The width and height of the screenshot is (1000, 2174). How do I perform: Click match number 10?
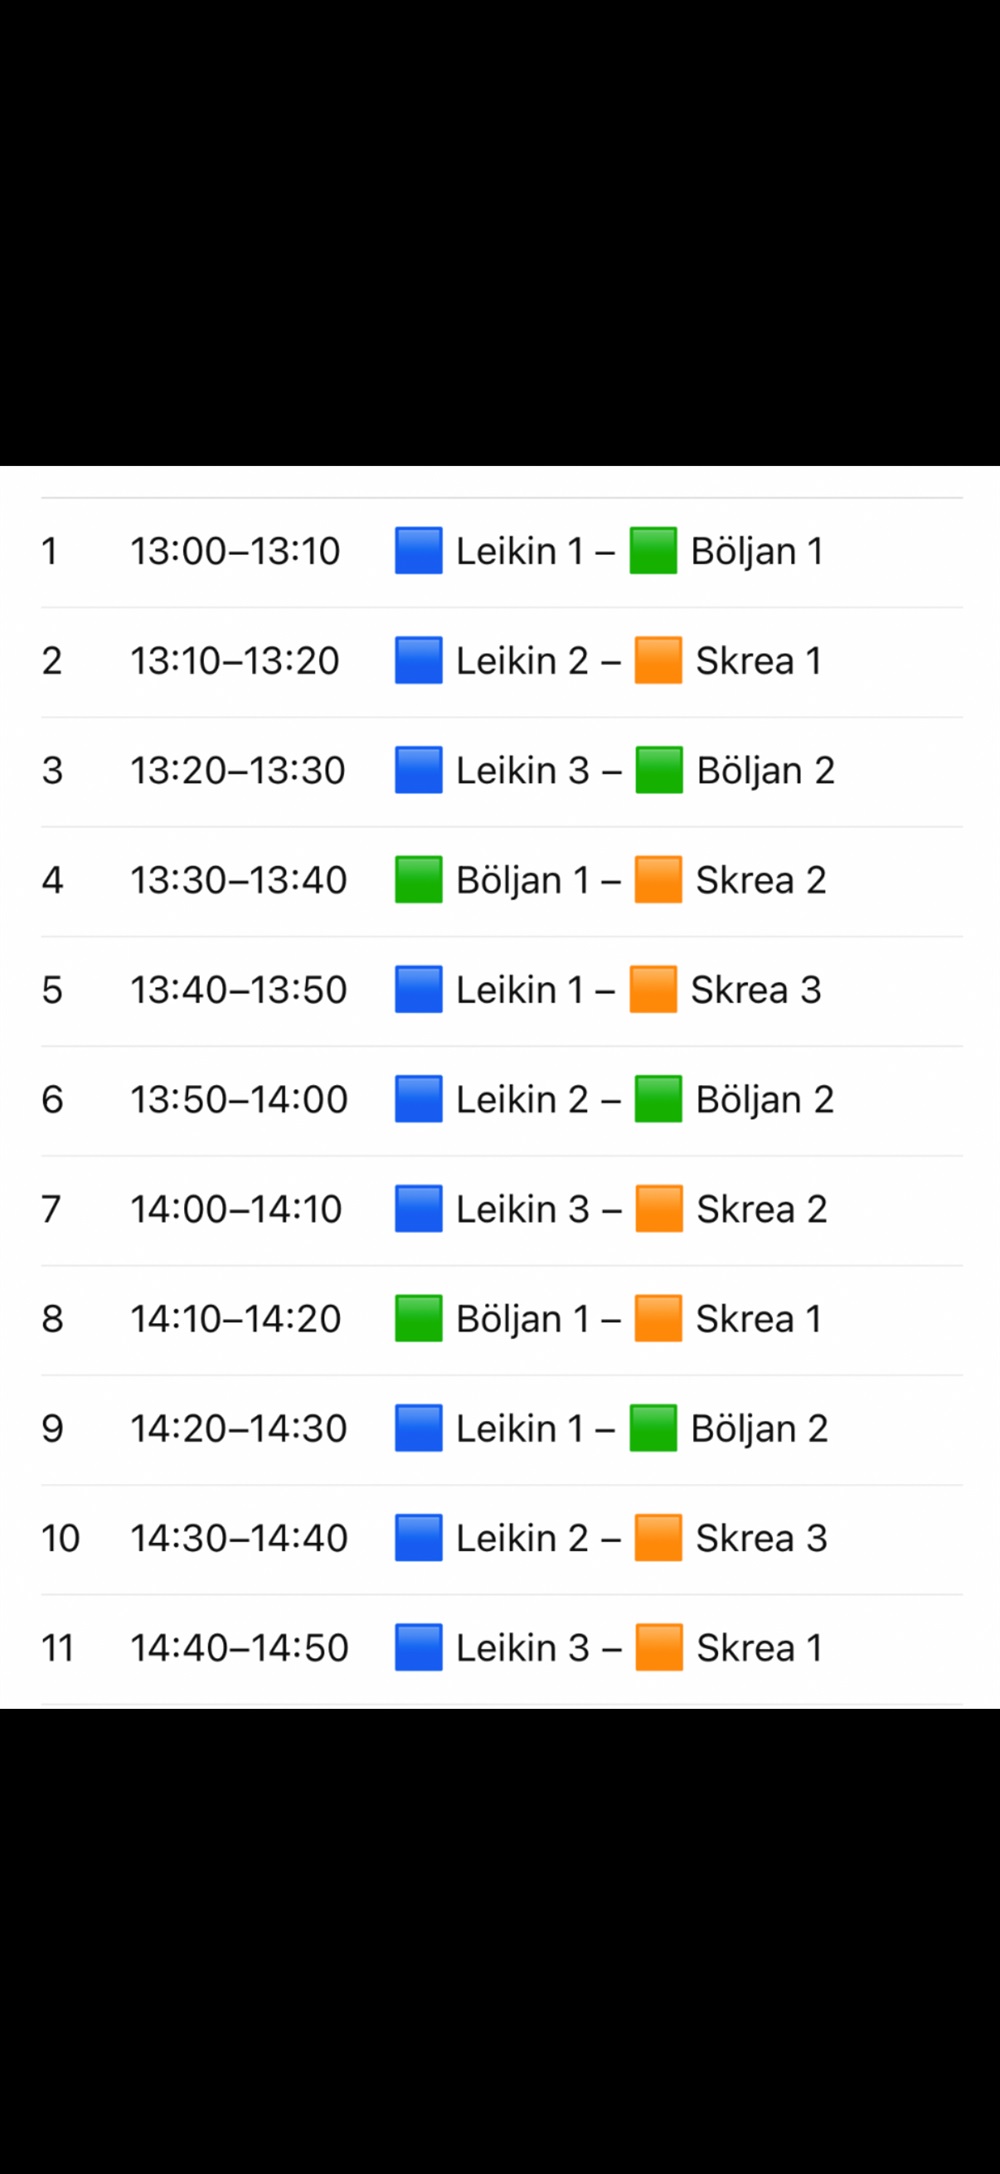point(60,1538)
